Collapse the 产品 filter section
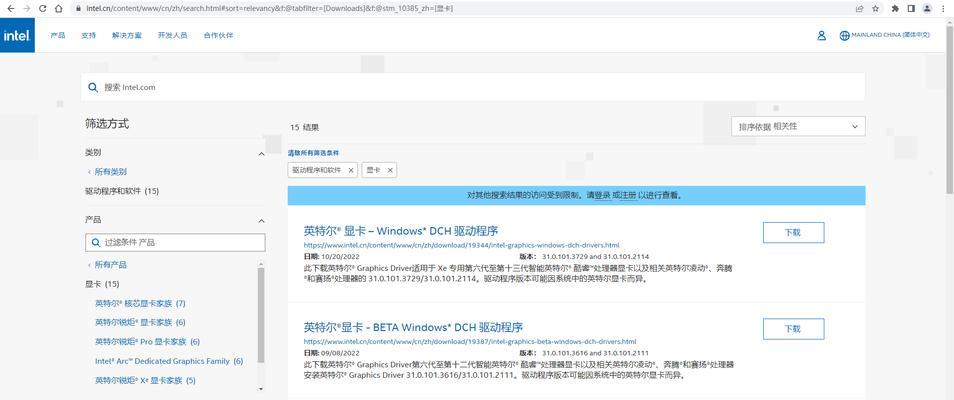Image resolution: width=954 pixels, height=400 pixels. (262, 220)
